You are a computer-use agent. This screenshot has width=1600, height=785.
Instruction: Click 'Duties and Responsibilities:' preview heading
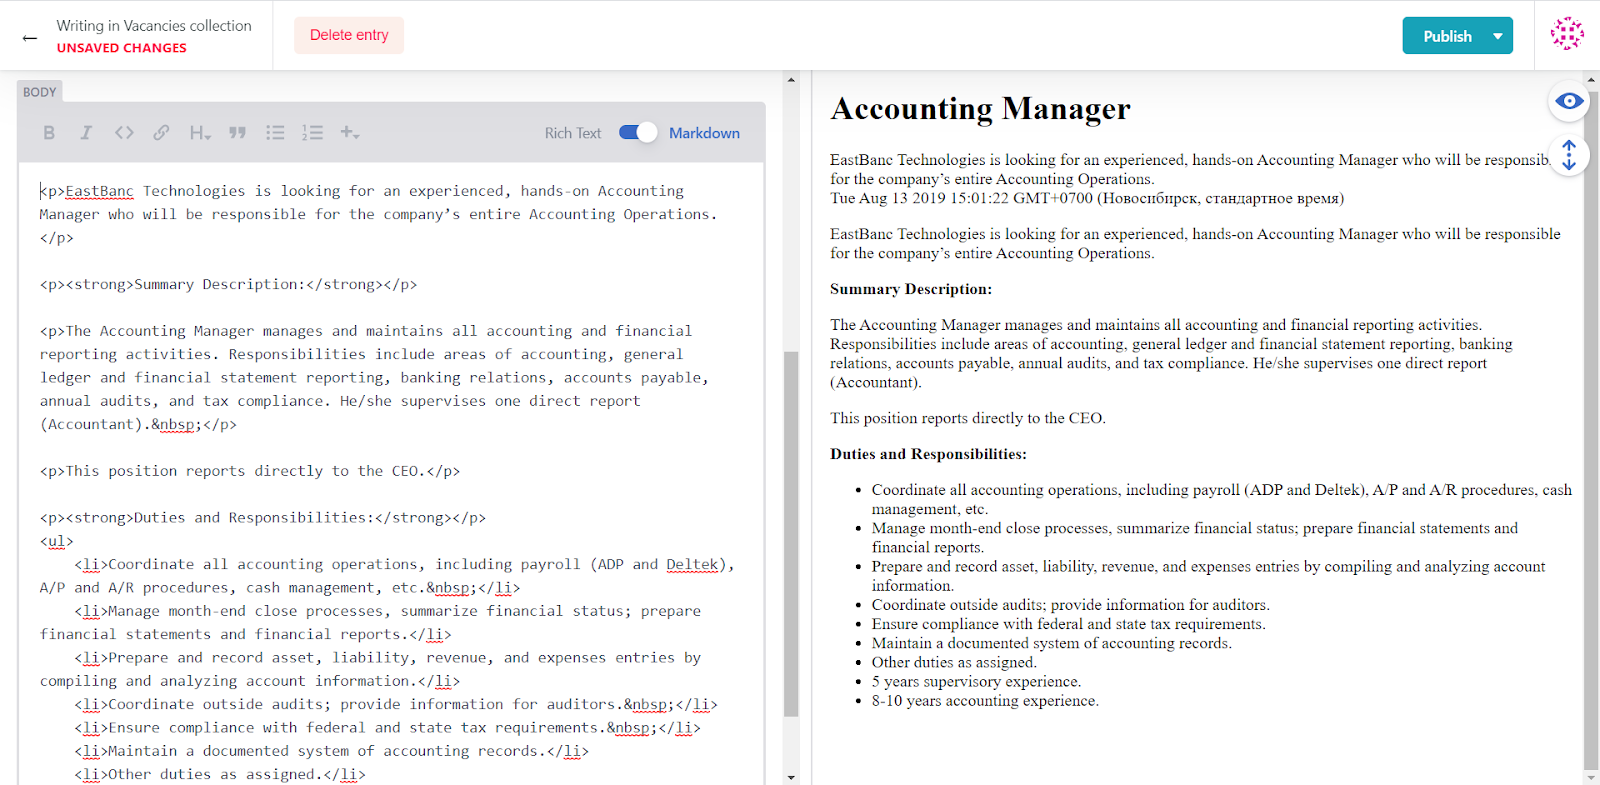pyautogui.click(x=928, y=454)
